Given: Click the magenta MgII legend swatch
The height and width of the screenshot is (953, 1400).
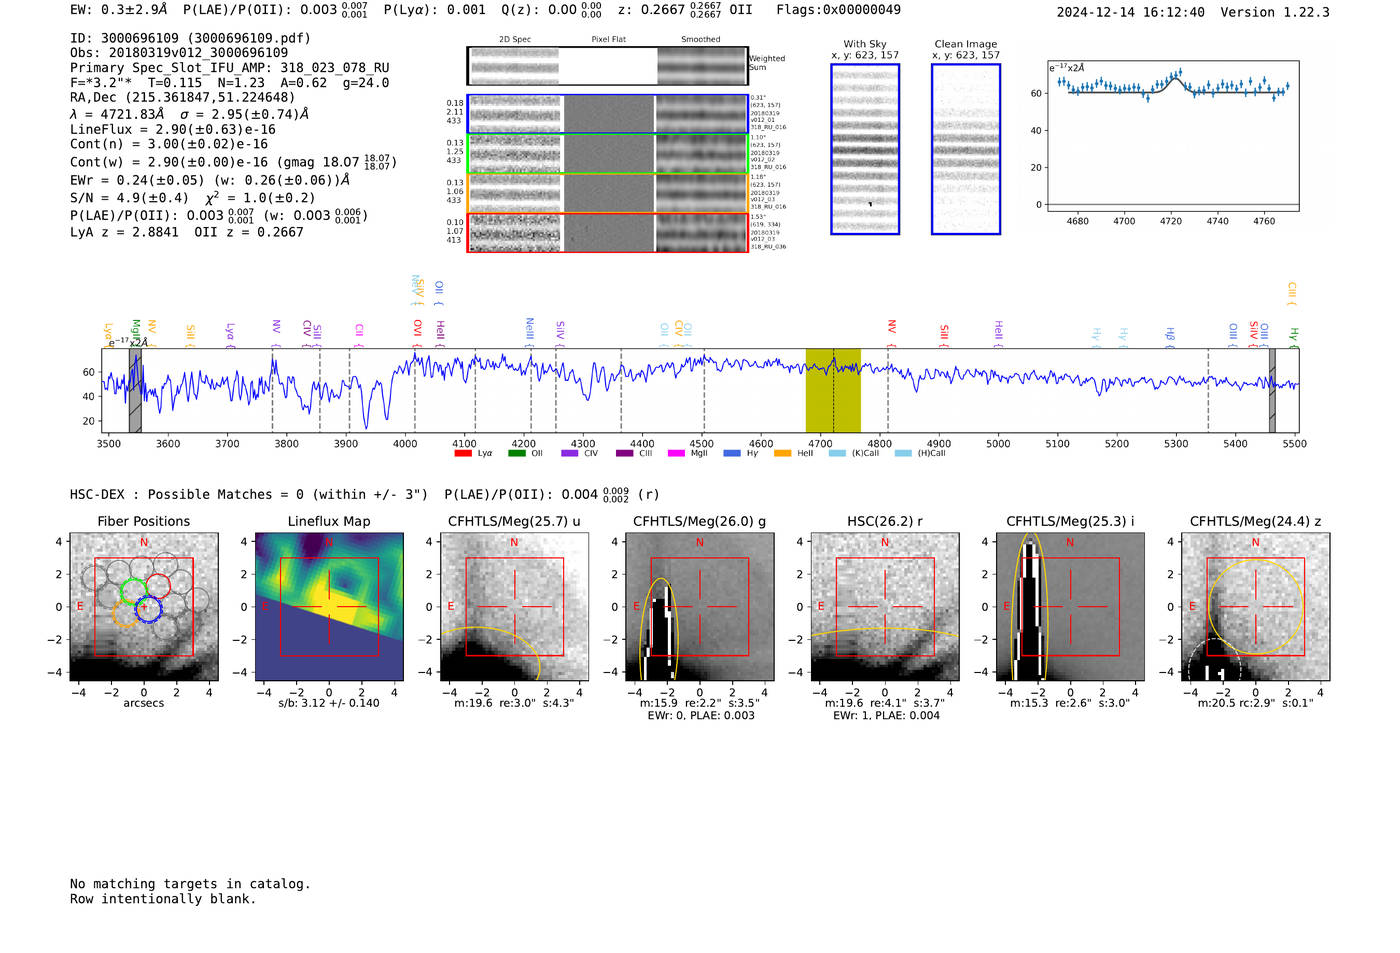Looking at the screenshot, I should point(676,453).
